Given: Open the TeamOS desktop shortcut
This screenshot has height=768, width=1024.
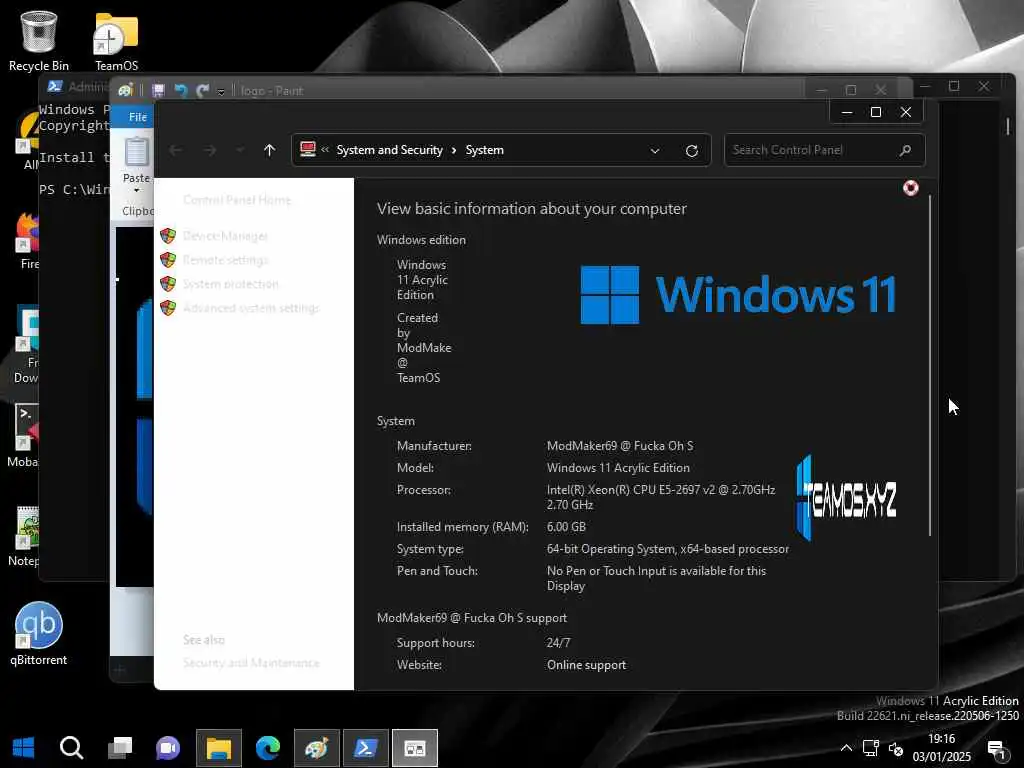Looking at the screenshot, I should (x=116, y=40).
